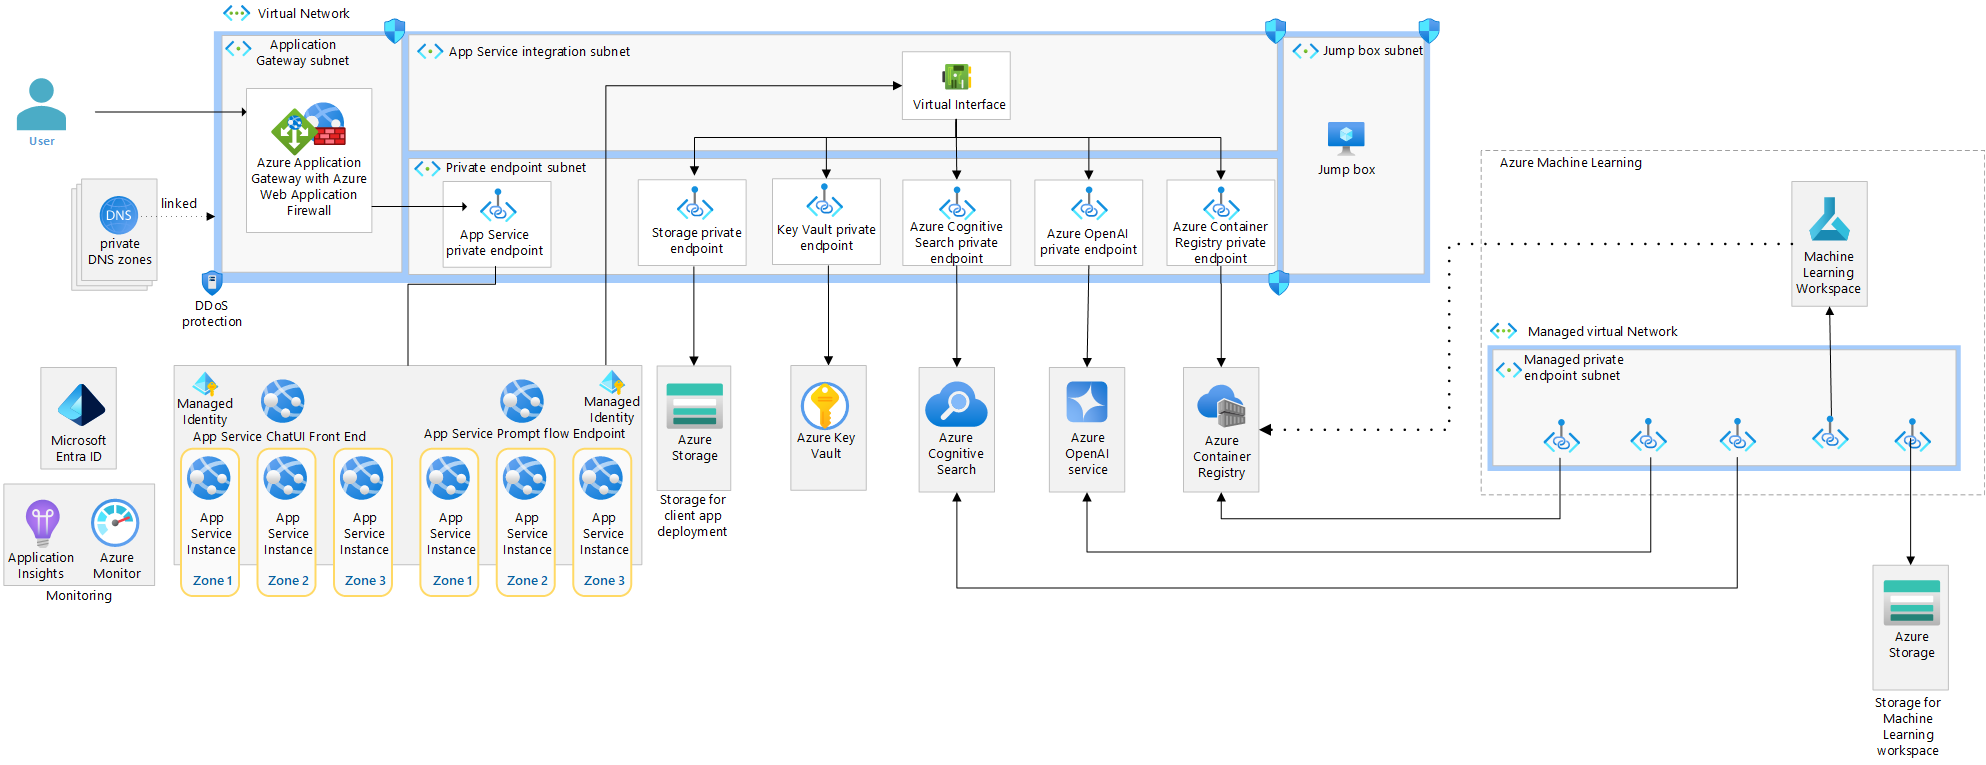1986x765 pixels.
Task: Select the Application Gateway subnet bracket icon
Action: click(238, 48)
